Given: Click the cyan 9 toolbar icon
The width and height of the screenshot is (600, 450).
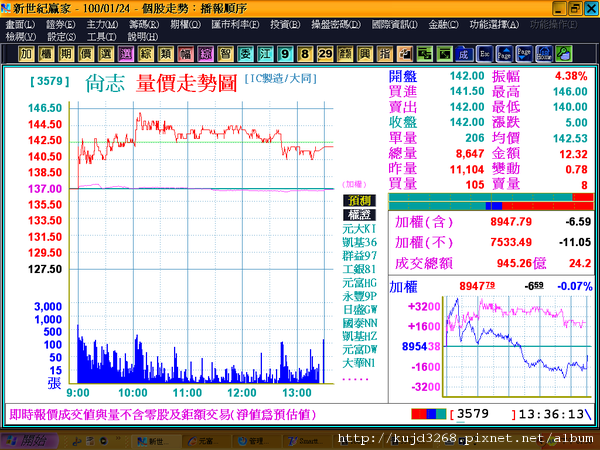Looking at the screenshot, I should click(285, 54).
